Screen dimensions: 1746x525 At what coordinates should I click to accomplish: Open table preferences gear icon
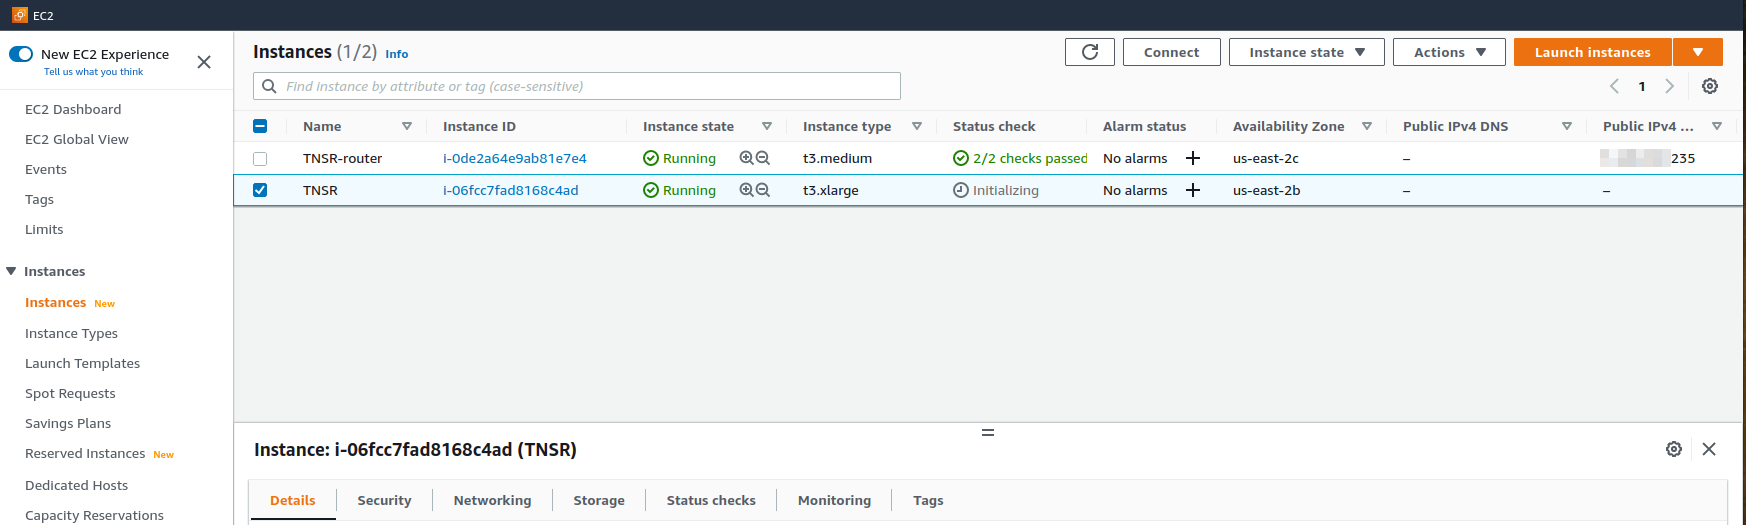pyautogui.click(x=1710, y=86)
